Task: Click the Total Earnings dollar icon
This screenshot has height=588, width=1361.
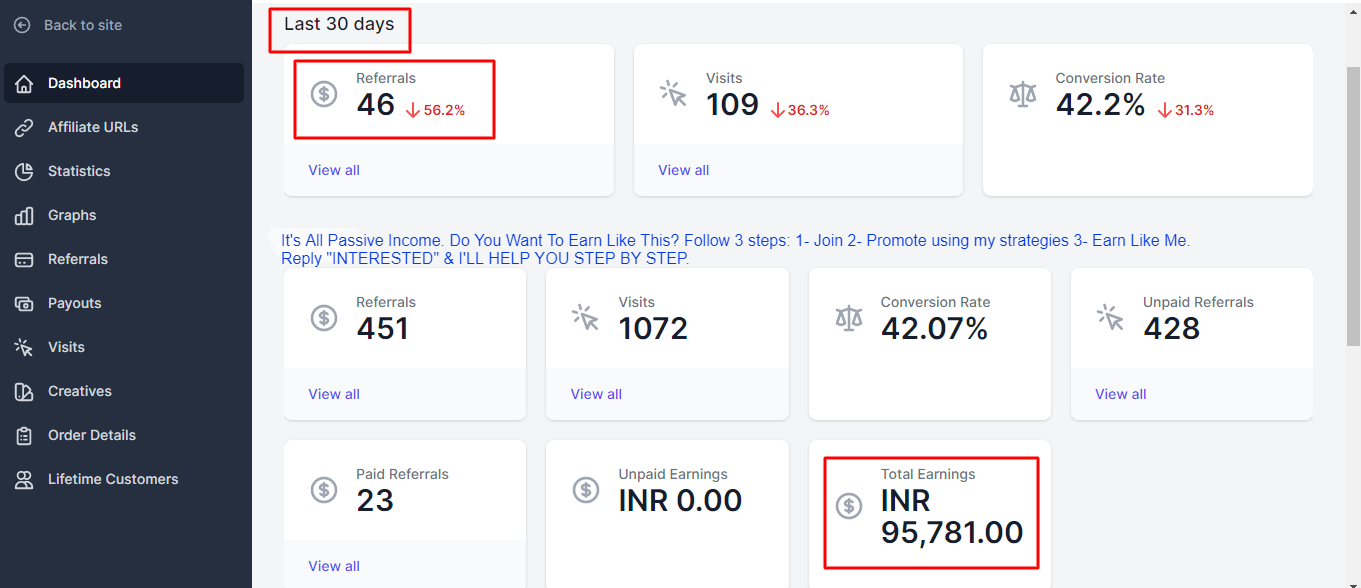Action: pyautogui.click(x=849, y=506)
